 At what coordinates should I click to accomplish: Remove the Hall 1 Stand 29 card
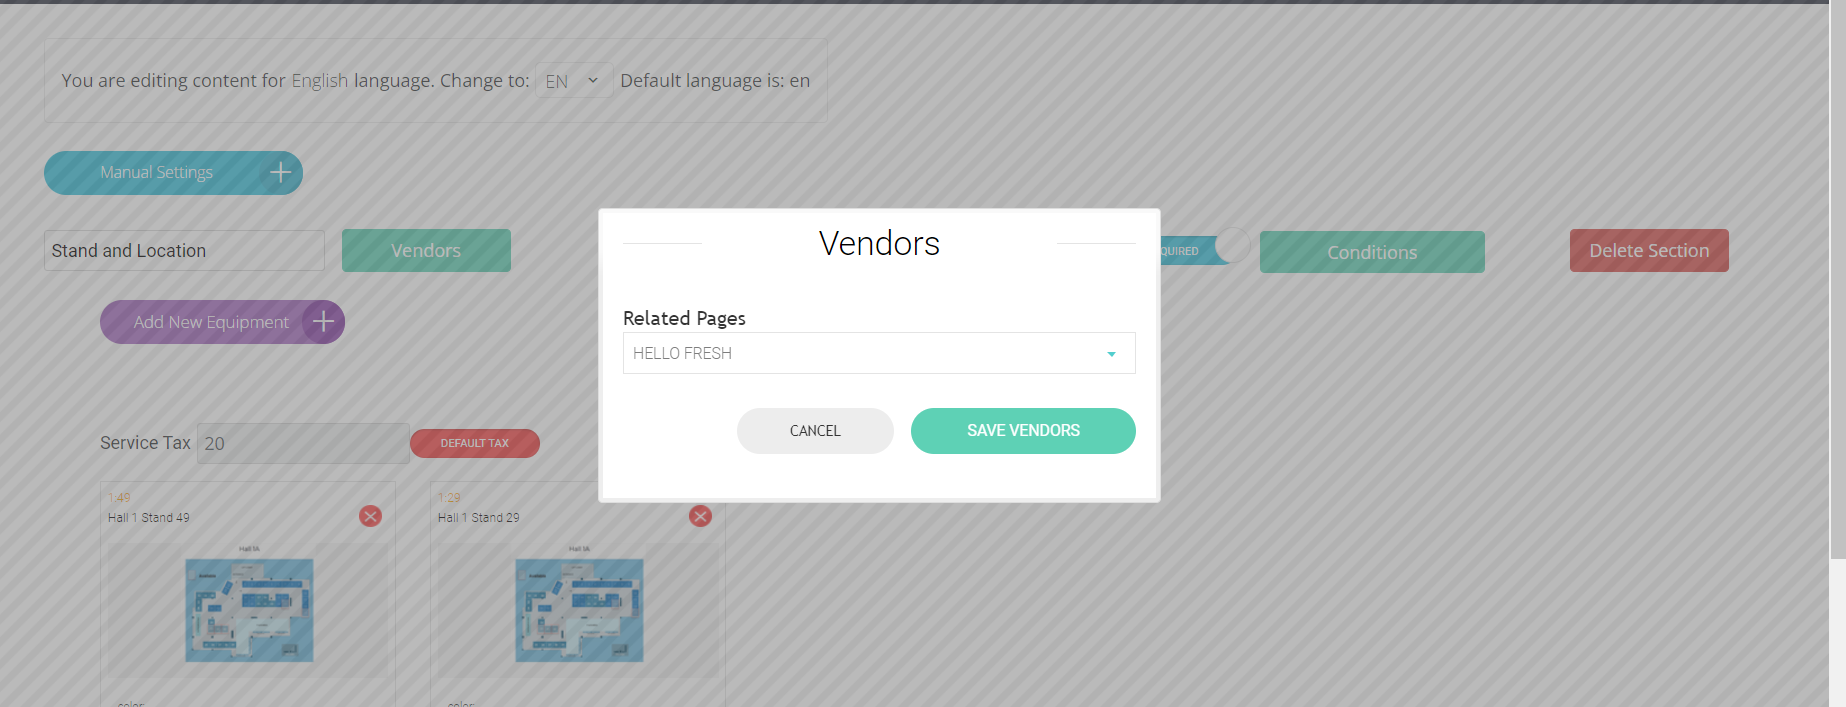coord(700,516)
